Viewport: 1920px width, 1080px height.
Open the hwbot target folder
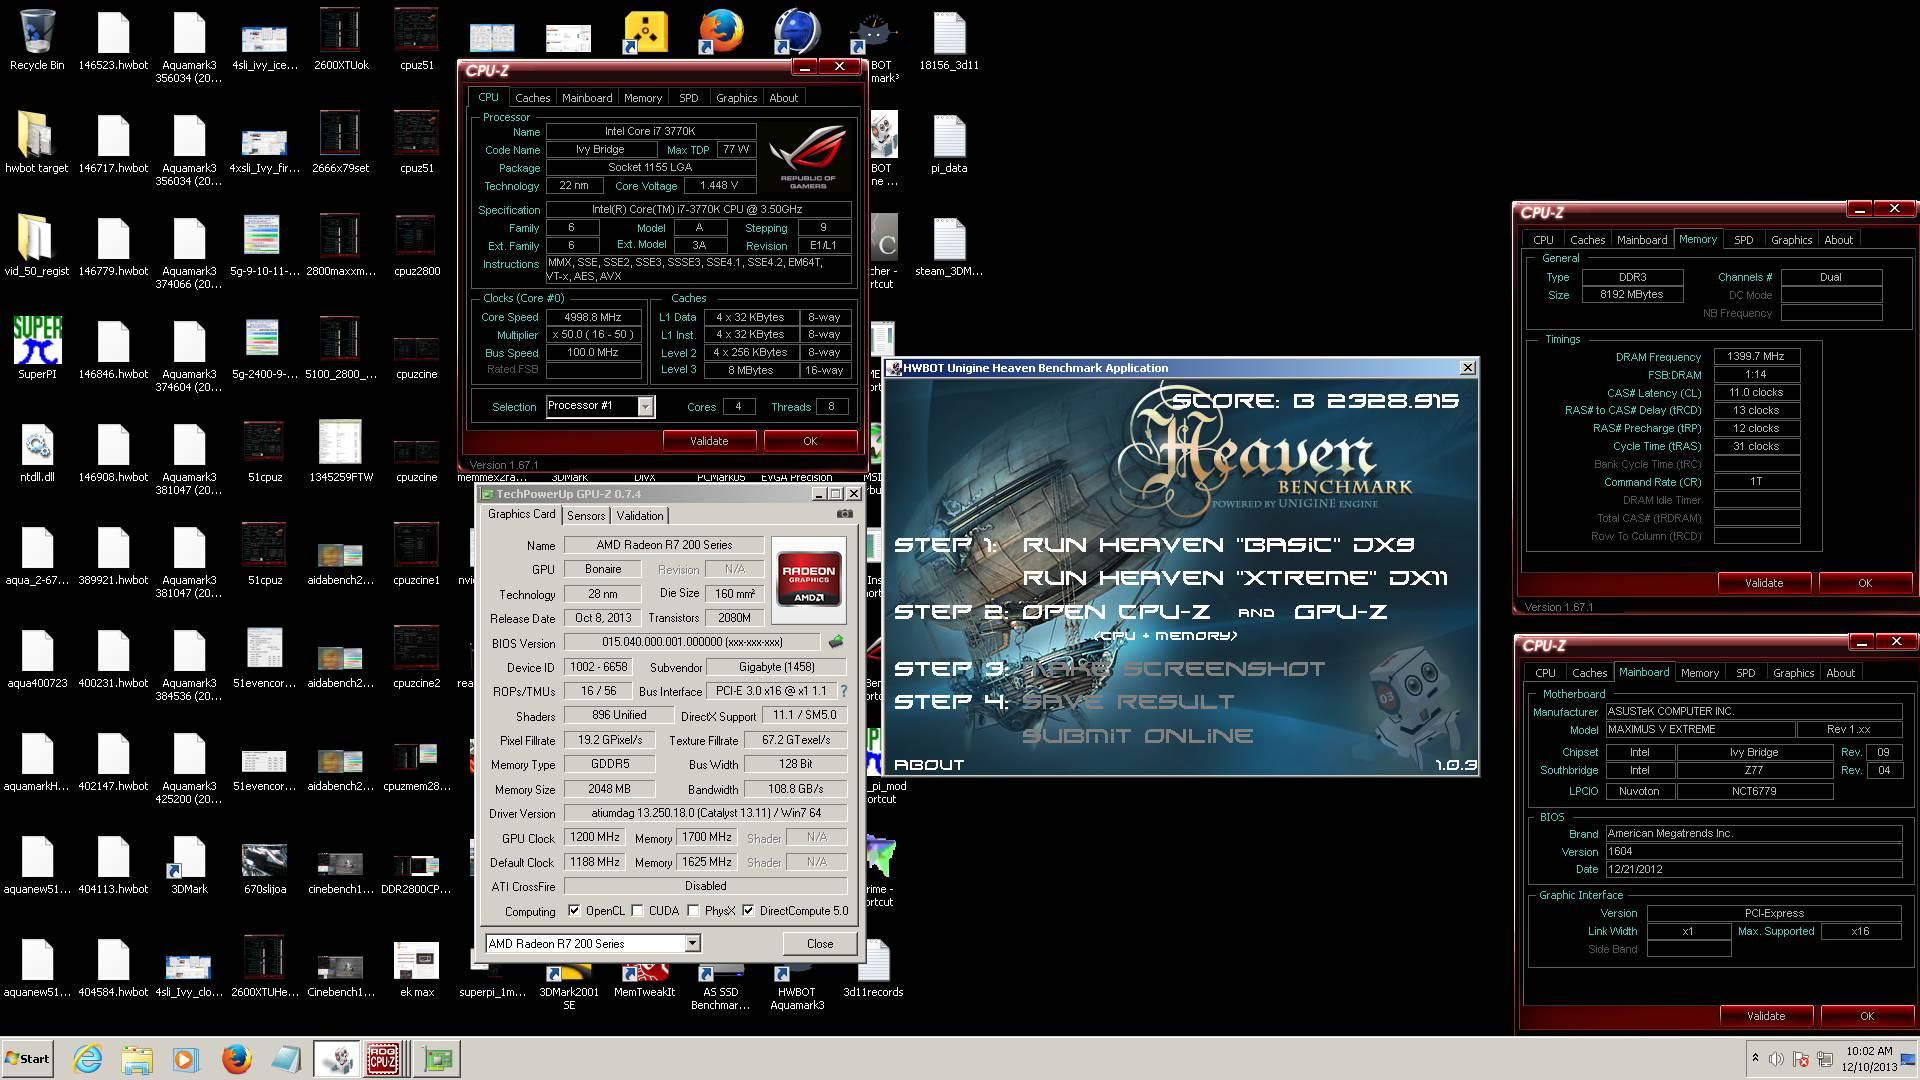click(x=37, y=141)
